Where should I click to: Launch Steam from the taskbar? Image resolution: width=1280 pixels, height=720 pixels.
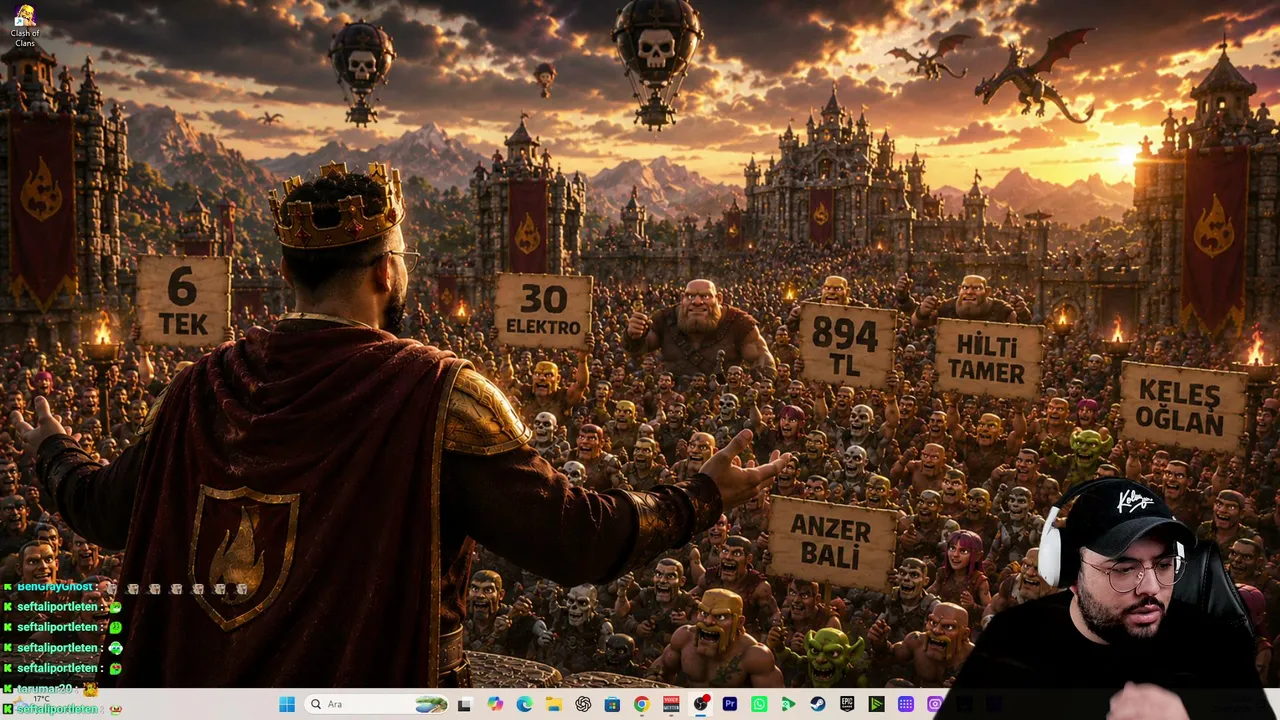coord(818,704)
